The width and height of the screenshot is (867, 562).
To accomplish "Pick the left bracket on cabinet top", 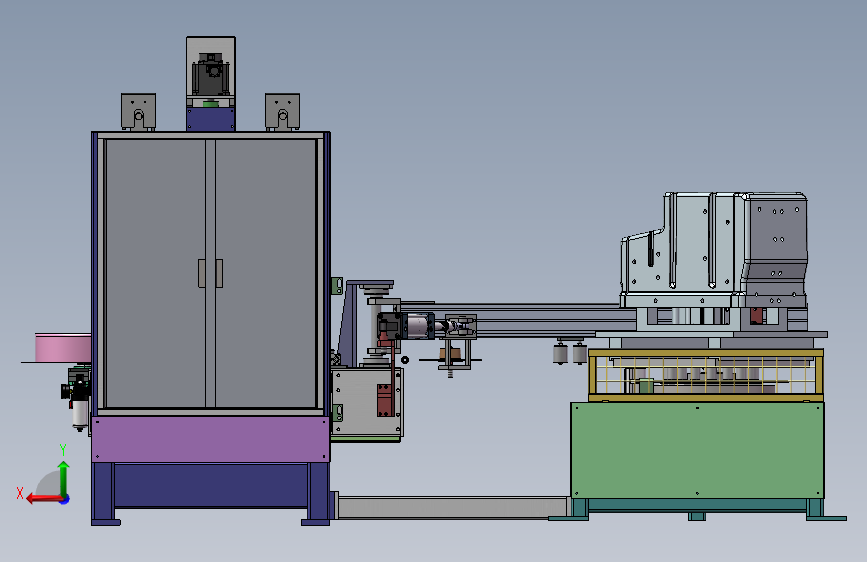I will 138,112.
